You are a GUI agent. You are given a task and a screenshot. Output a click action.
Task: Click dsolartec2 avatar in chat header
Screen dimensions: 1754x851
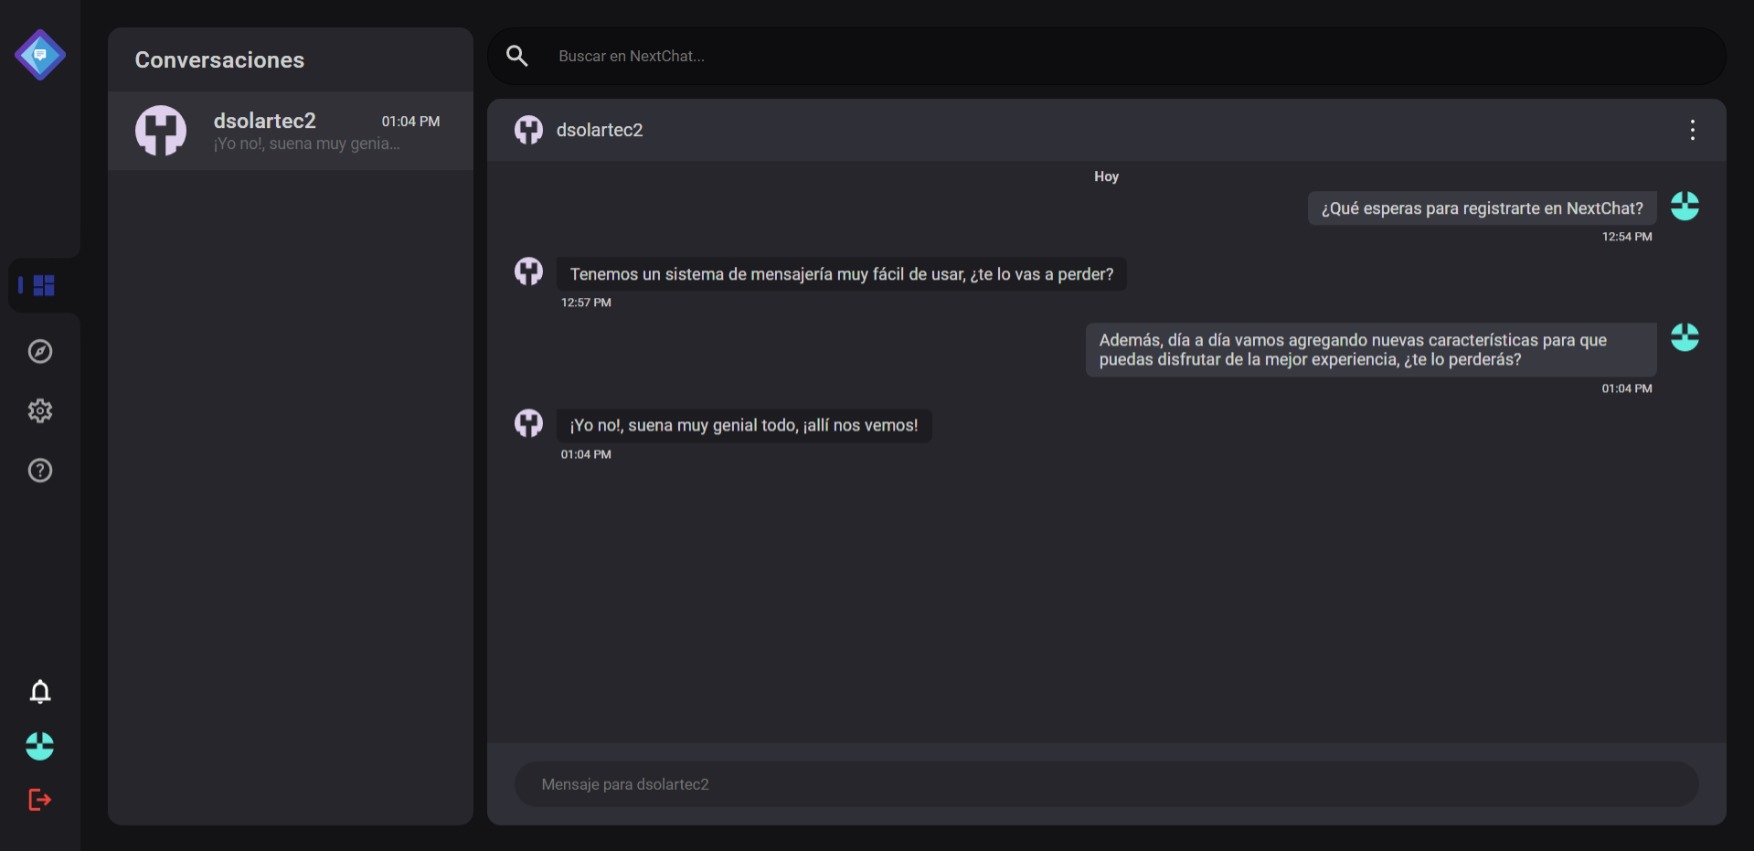(529, 130)
